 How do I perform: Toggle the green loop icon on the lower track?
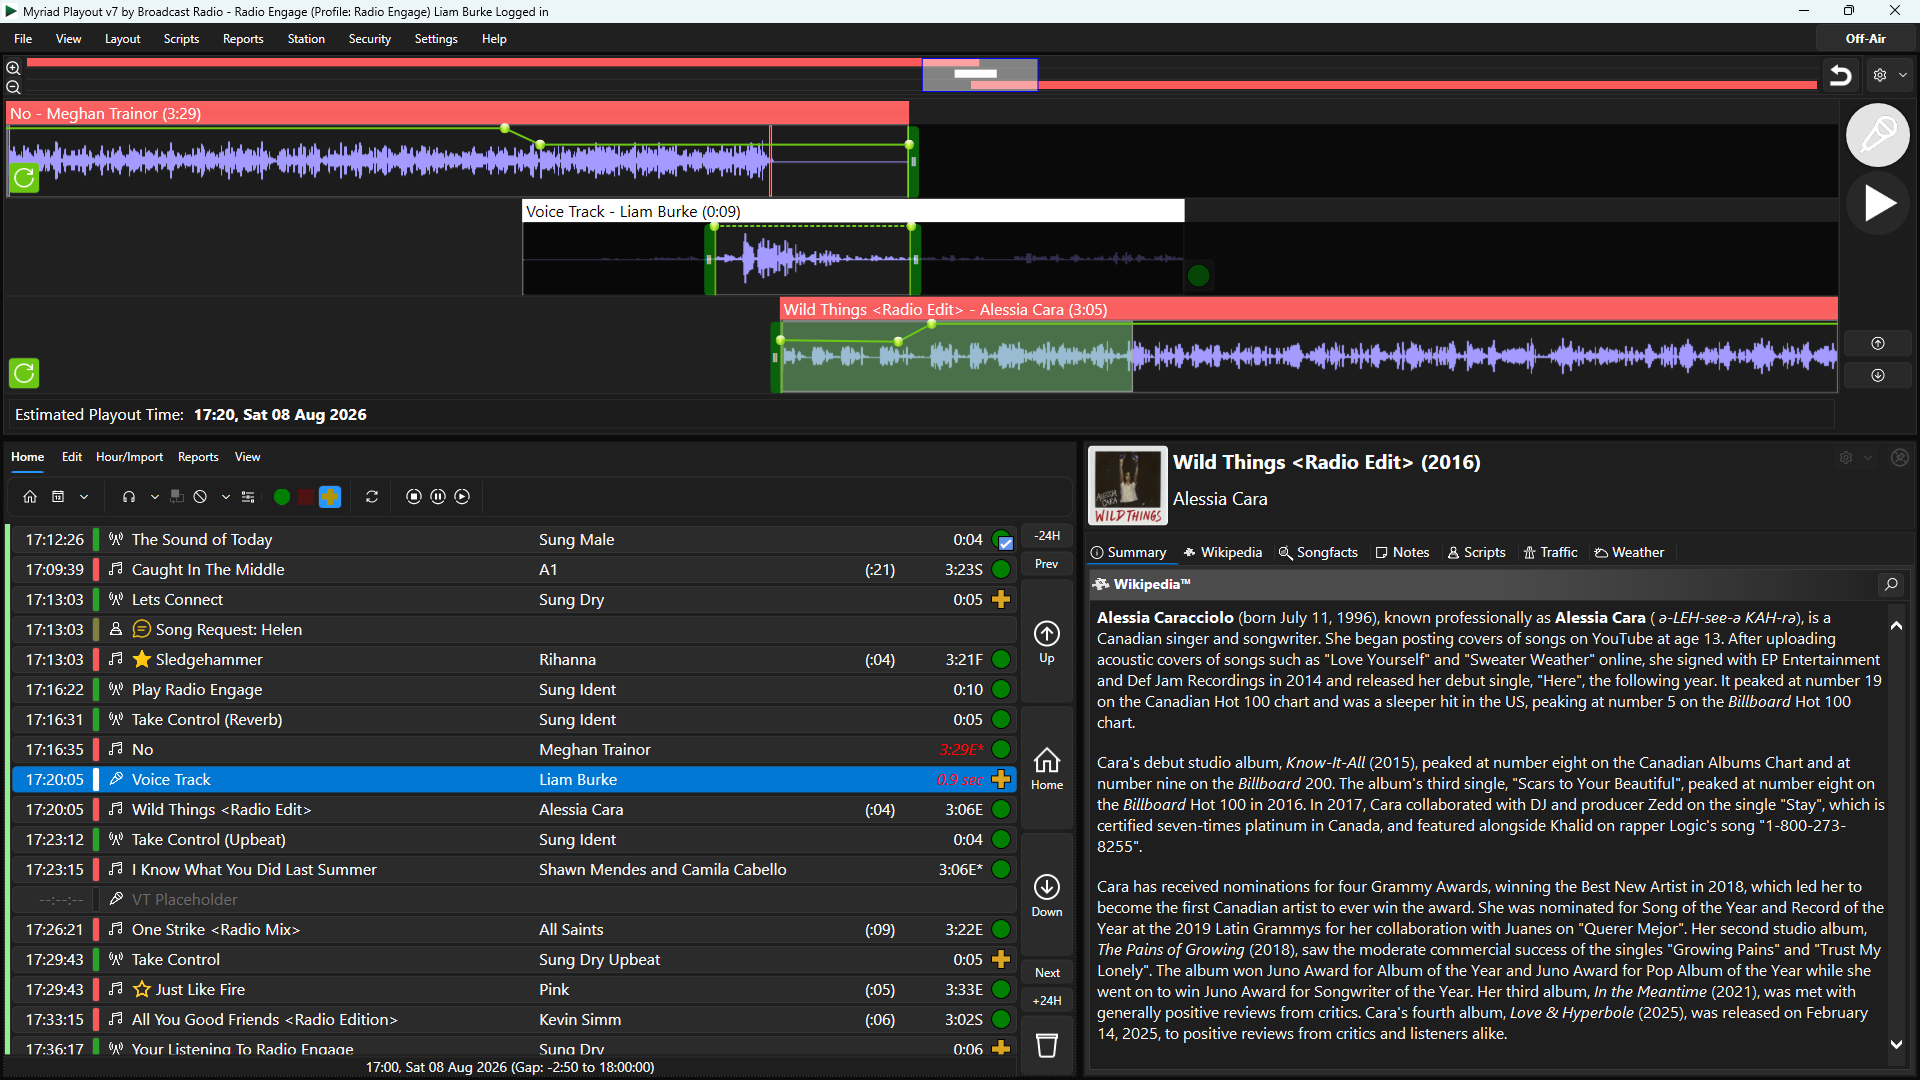tap(24, 373)
